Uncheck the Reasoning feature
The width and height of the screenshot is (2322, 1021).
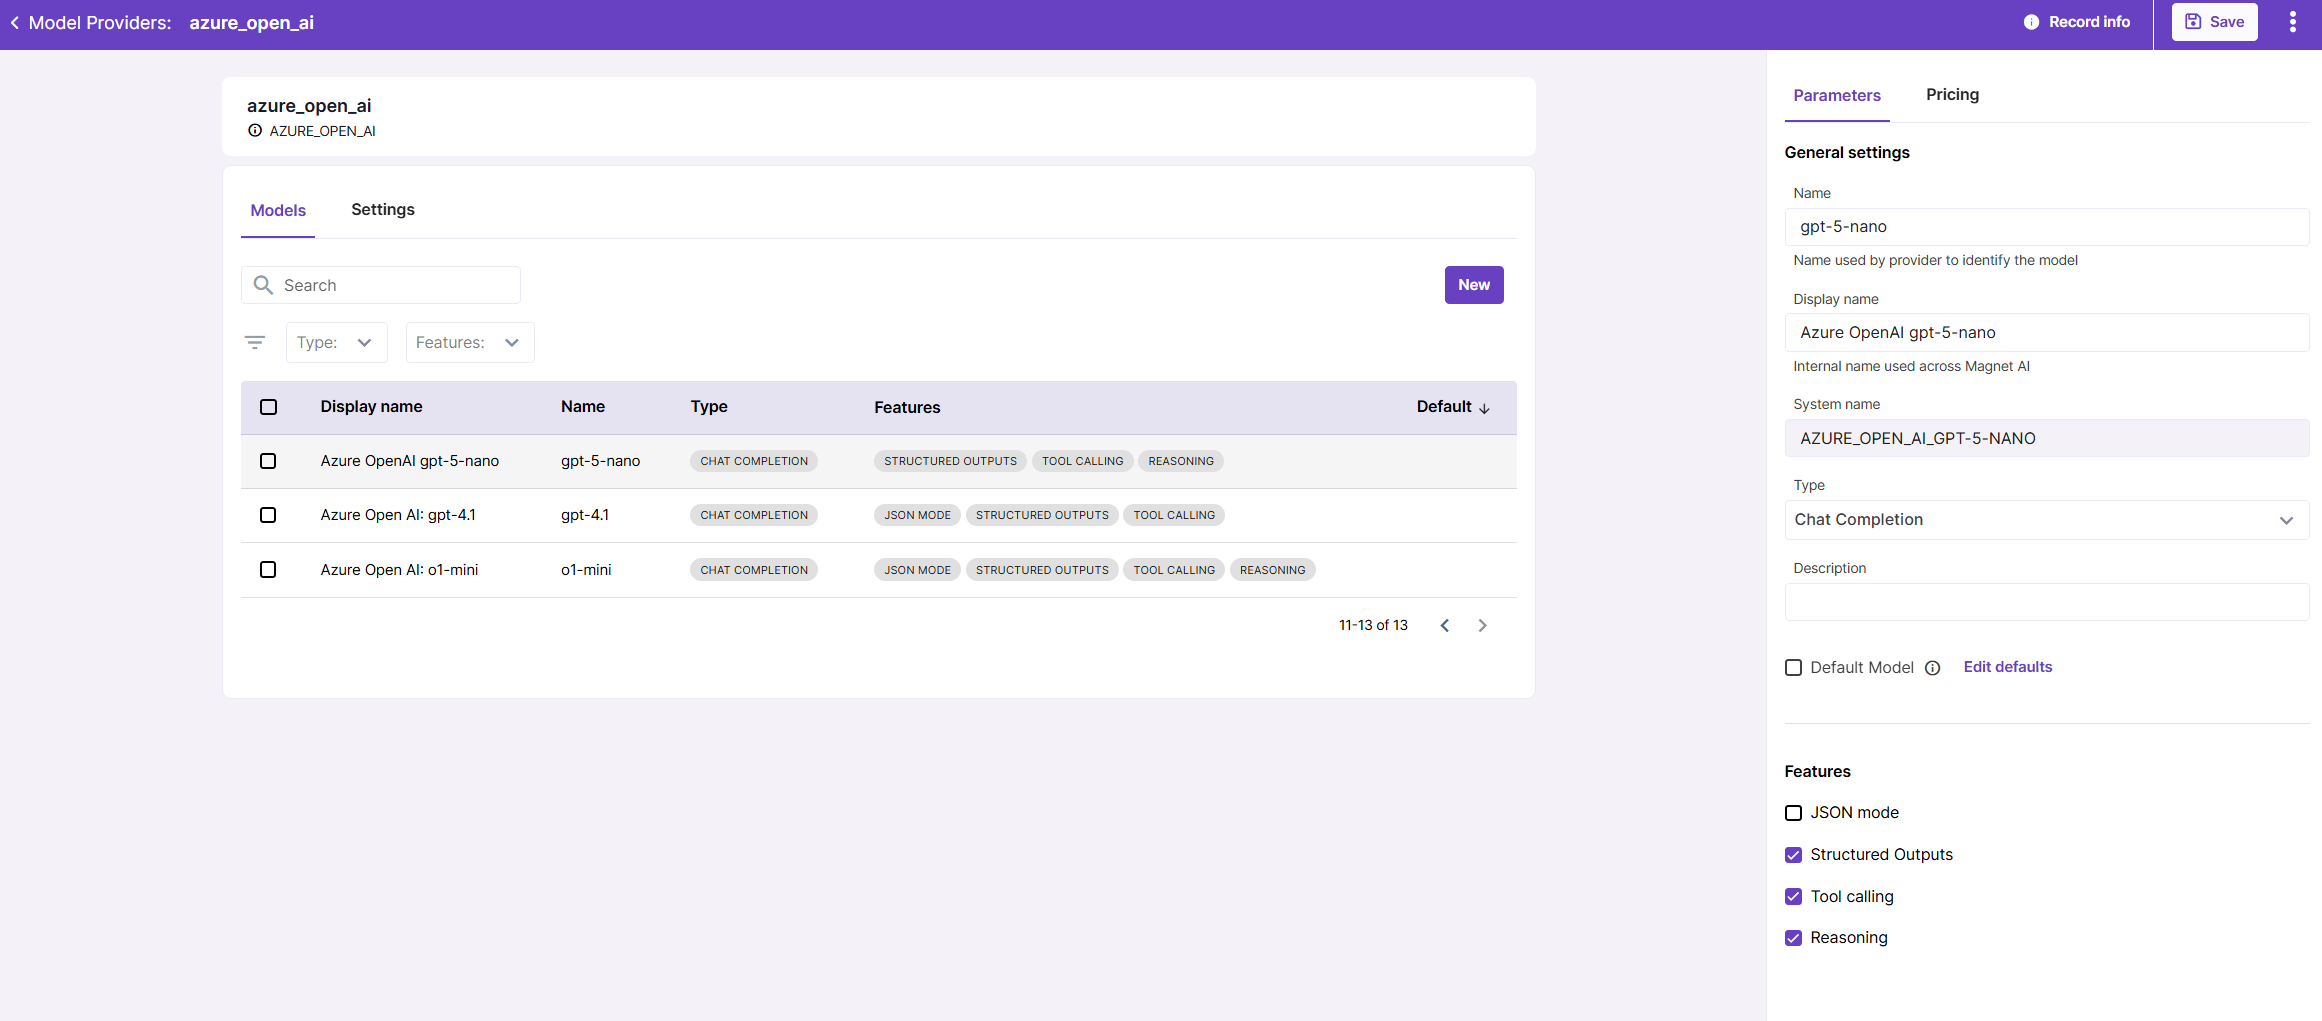point(1793,938)
